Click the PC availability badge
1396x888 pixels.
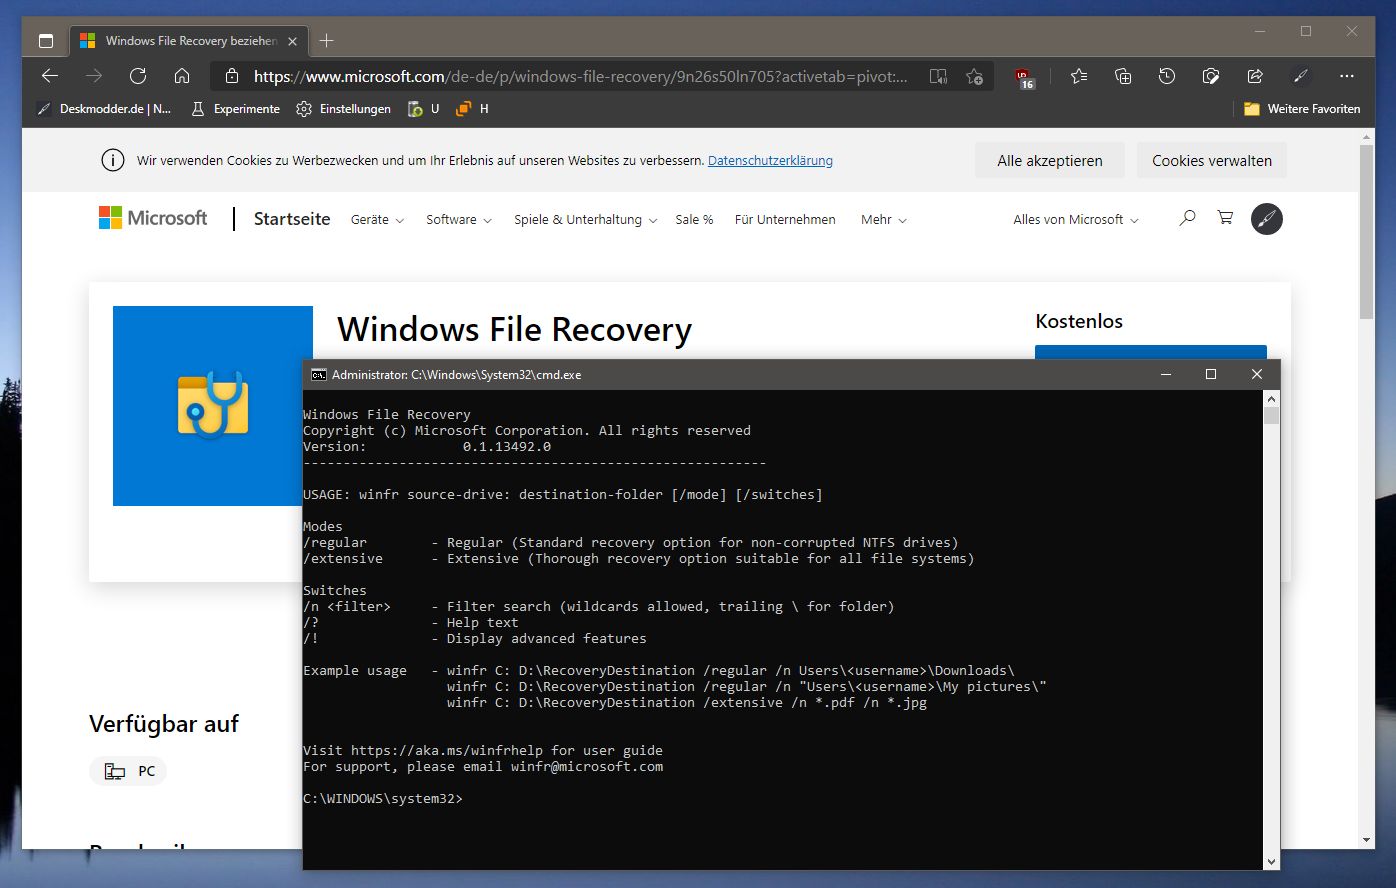(x=129, y=771)
